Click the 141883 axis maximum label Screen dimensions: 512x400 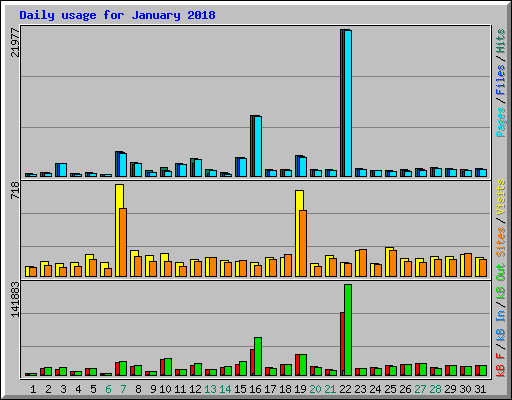(15, 299)
